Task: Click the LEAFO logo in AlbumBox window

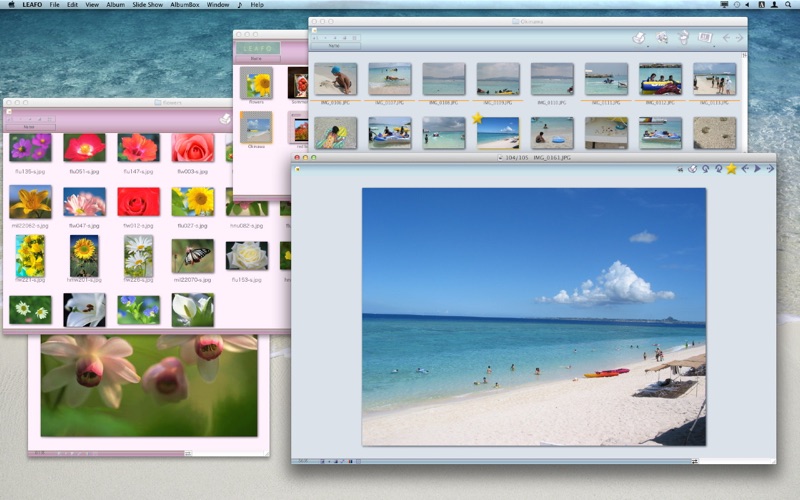Action: tap(258, 48)
